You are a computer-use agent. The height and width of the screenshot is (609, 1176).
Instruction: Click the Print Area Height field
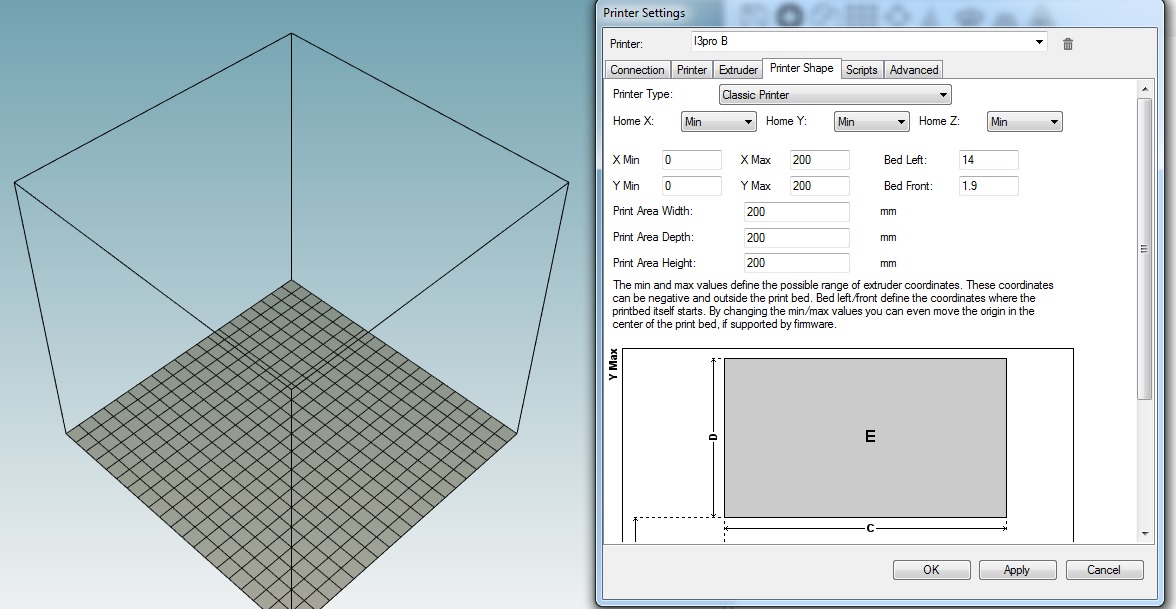(796, 263)
